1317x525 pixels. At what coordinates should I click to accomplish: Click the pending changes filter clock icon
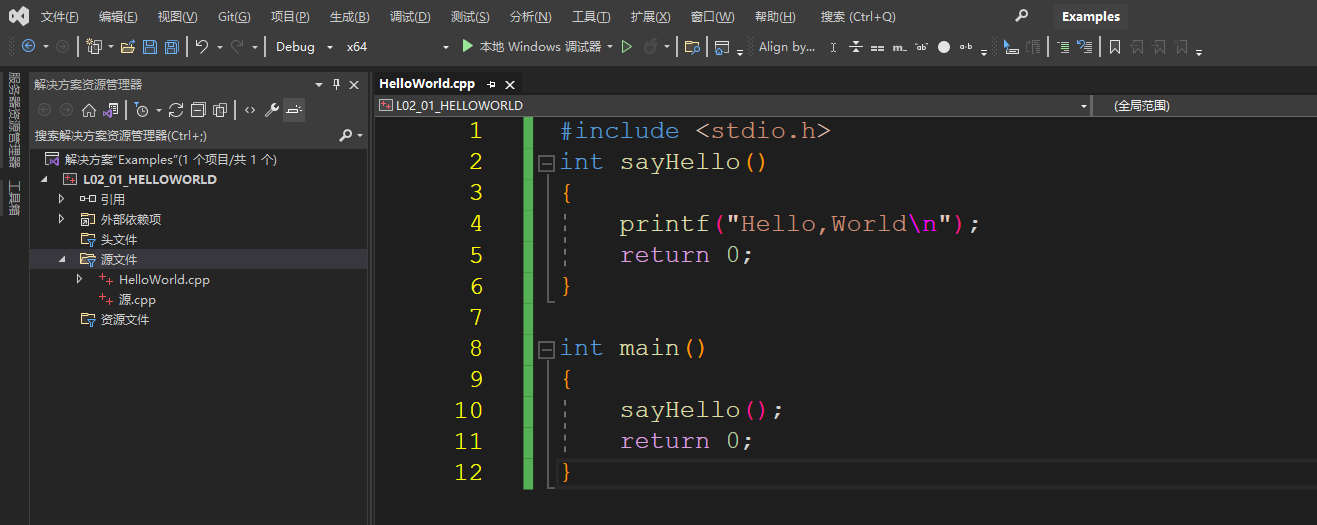click(141, 110)
